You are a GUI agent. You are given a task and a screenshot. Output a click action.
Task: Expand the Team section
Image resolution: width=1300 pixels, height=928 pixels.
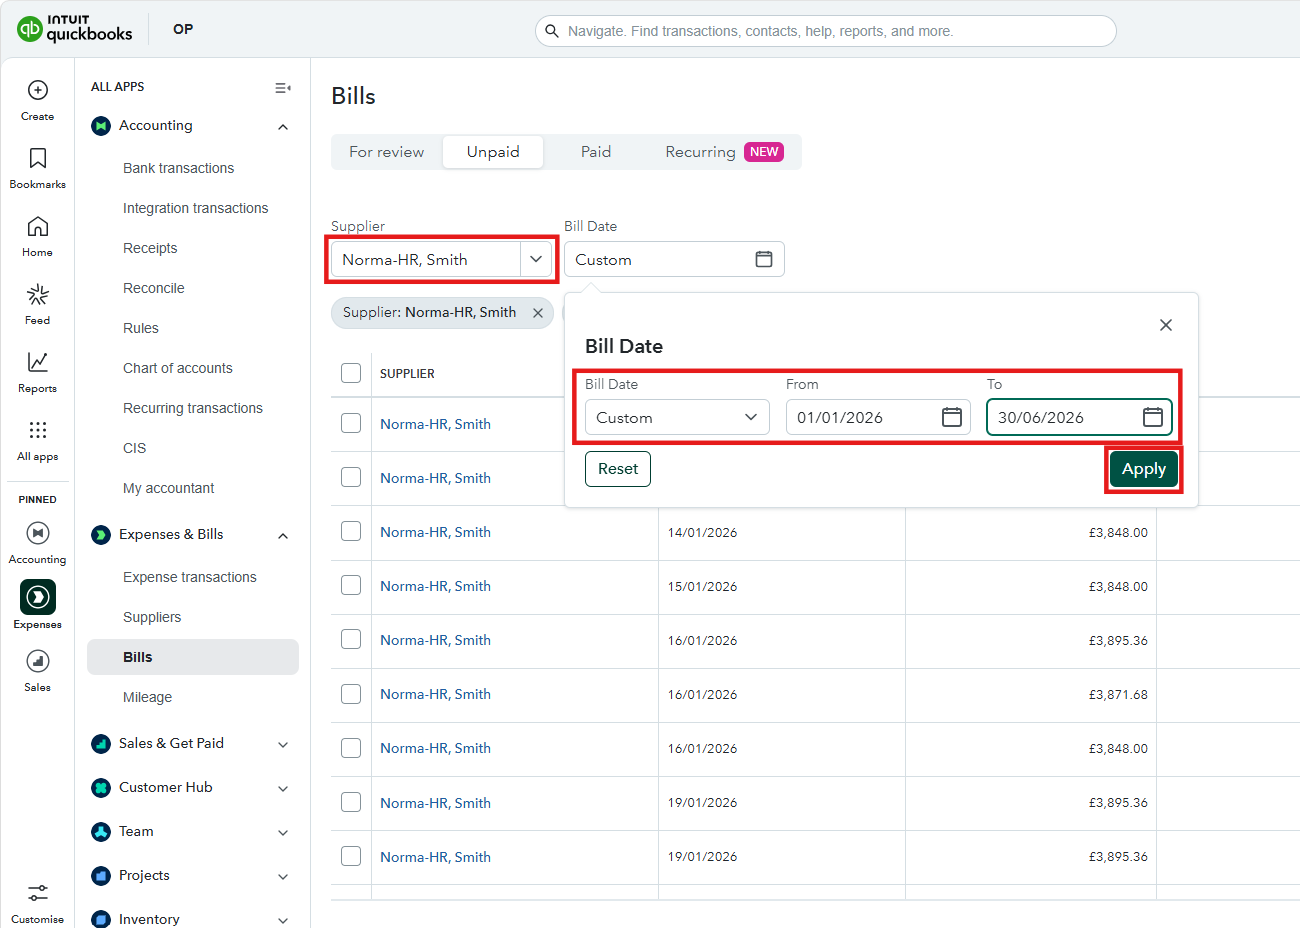(x=283, y=833)
